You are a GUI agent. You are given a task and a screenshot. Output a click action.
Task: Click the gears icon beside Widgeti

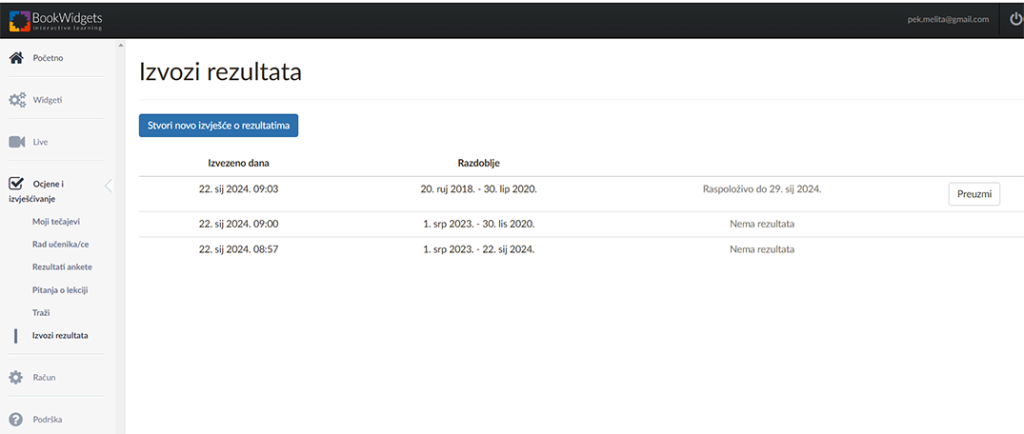16,100
